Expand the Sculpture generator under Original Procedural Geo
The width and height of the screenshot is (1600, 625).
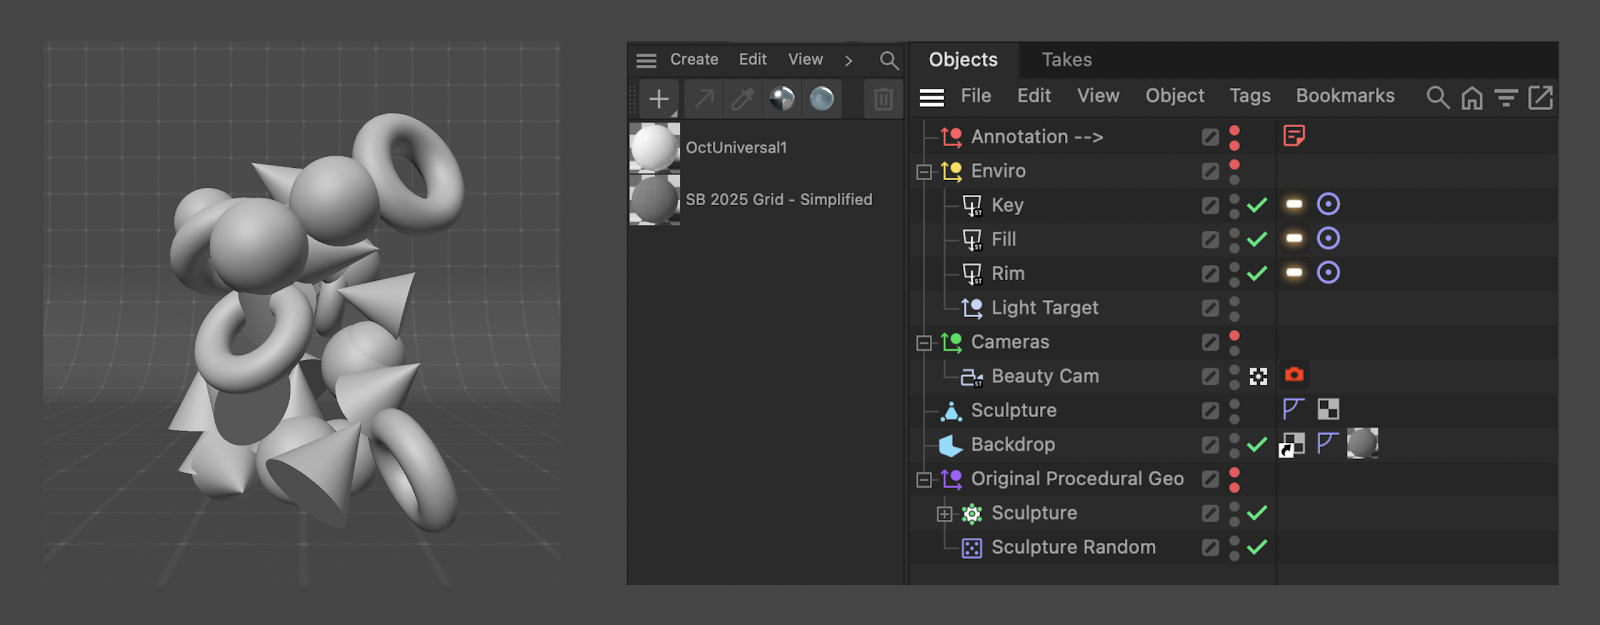pos(944,514)
